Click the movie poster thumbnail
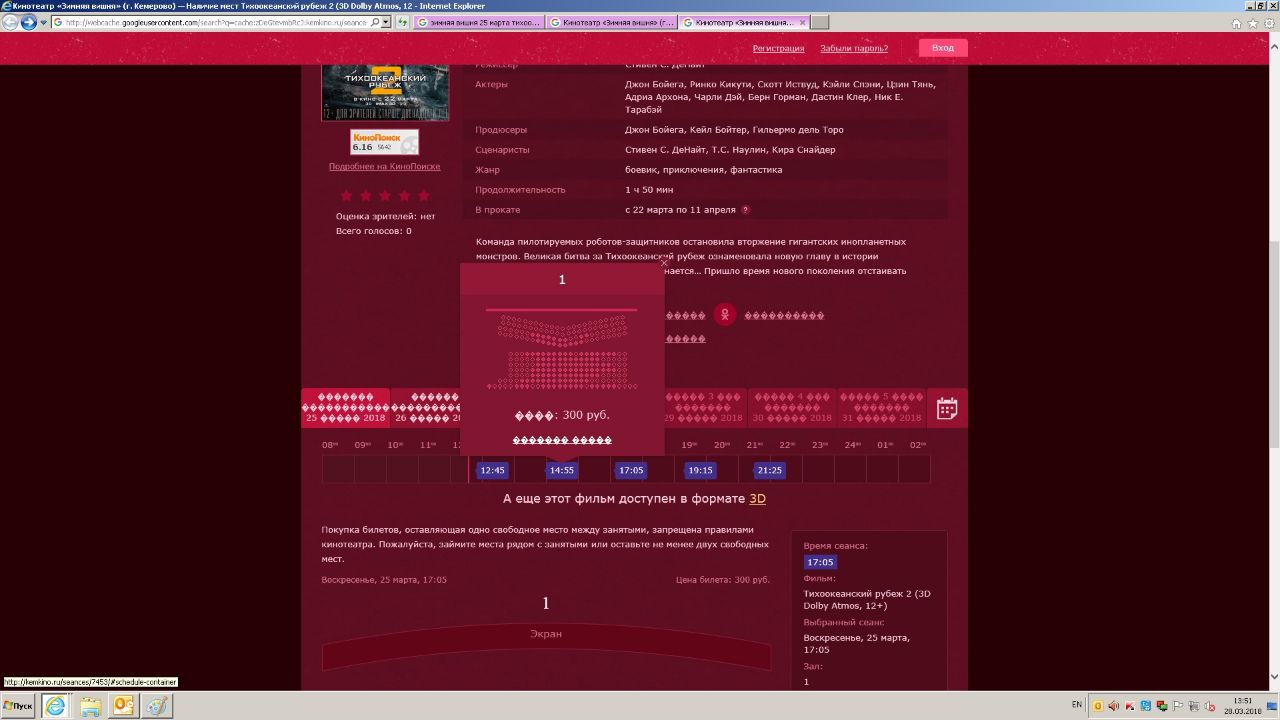Image resolution: width=1280 pixels, height=720 pixels. pyautogui.click(x=385, y=94)
